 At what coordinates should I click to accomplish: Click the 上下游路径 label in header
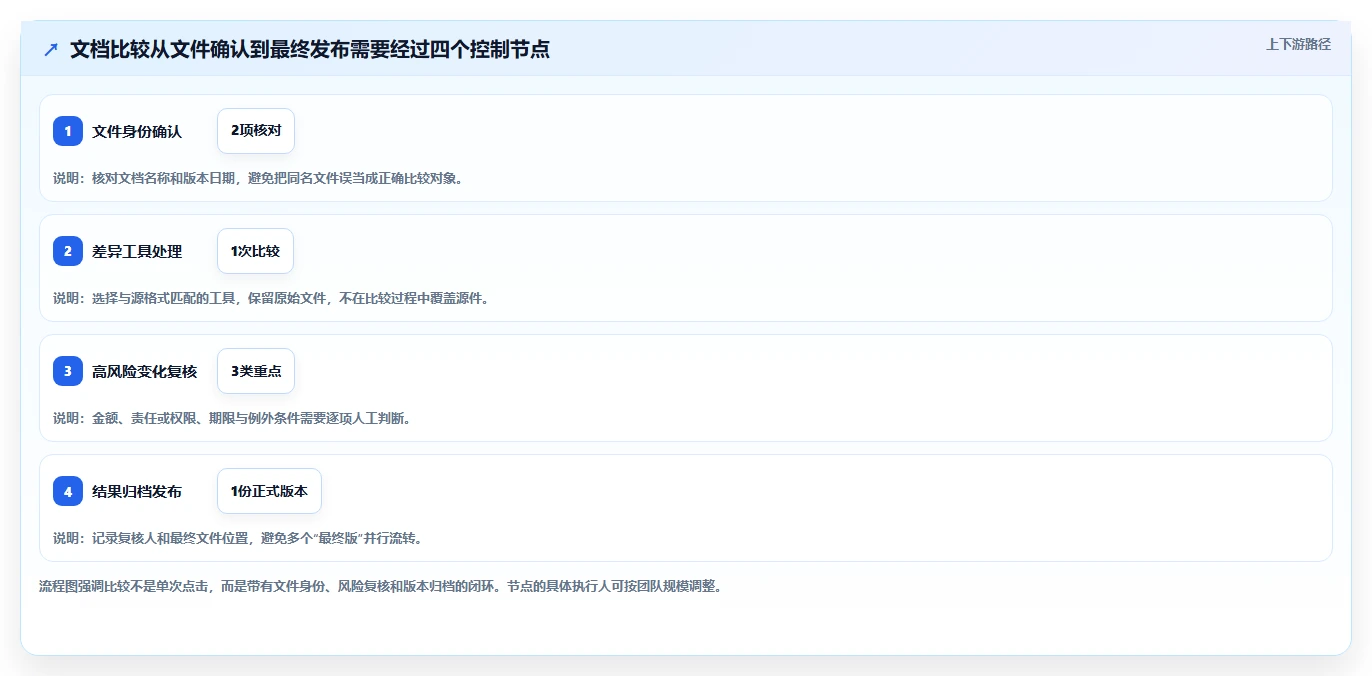pos(1298,44)
